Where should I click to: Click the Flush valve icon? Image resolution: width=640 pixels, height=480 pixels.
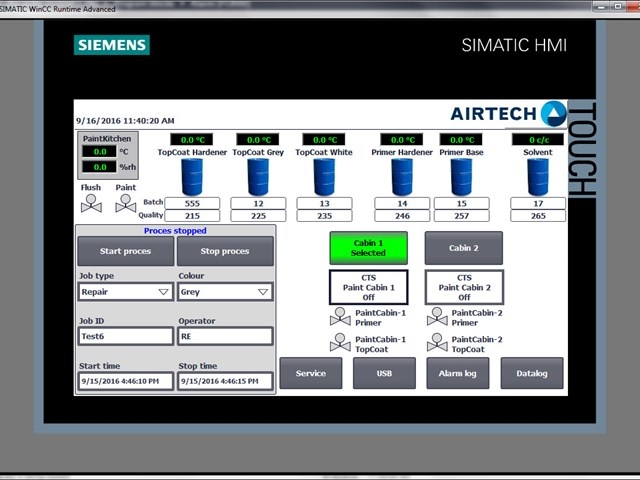tap(91, 203)
